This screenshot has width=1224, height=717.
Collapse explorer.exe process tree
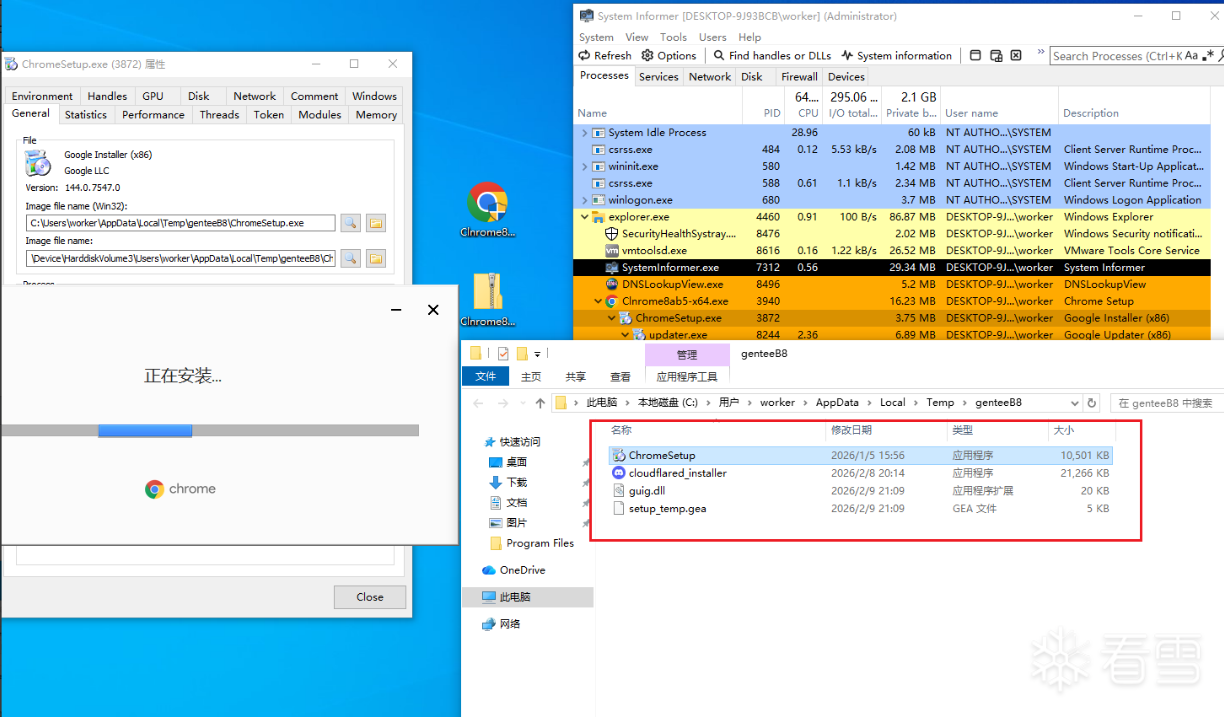pyautogui.click(x=585, y=217)
